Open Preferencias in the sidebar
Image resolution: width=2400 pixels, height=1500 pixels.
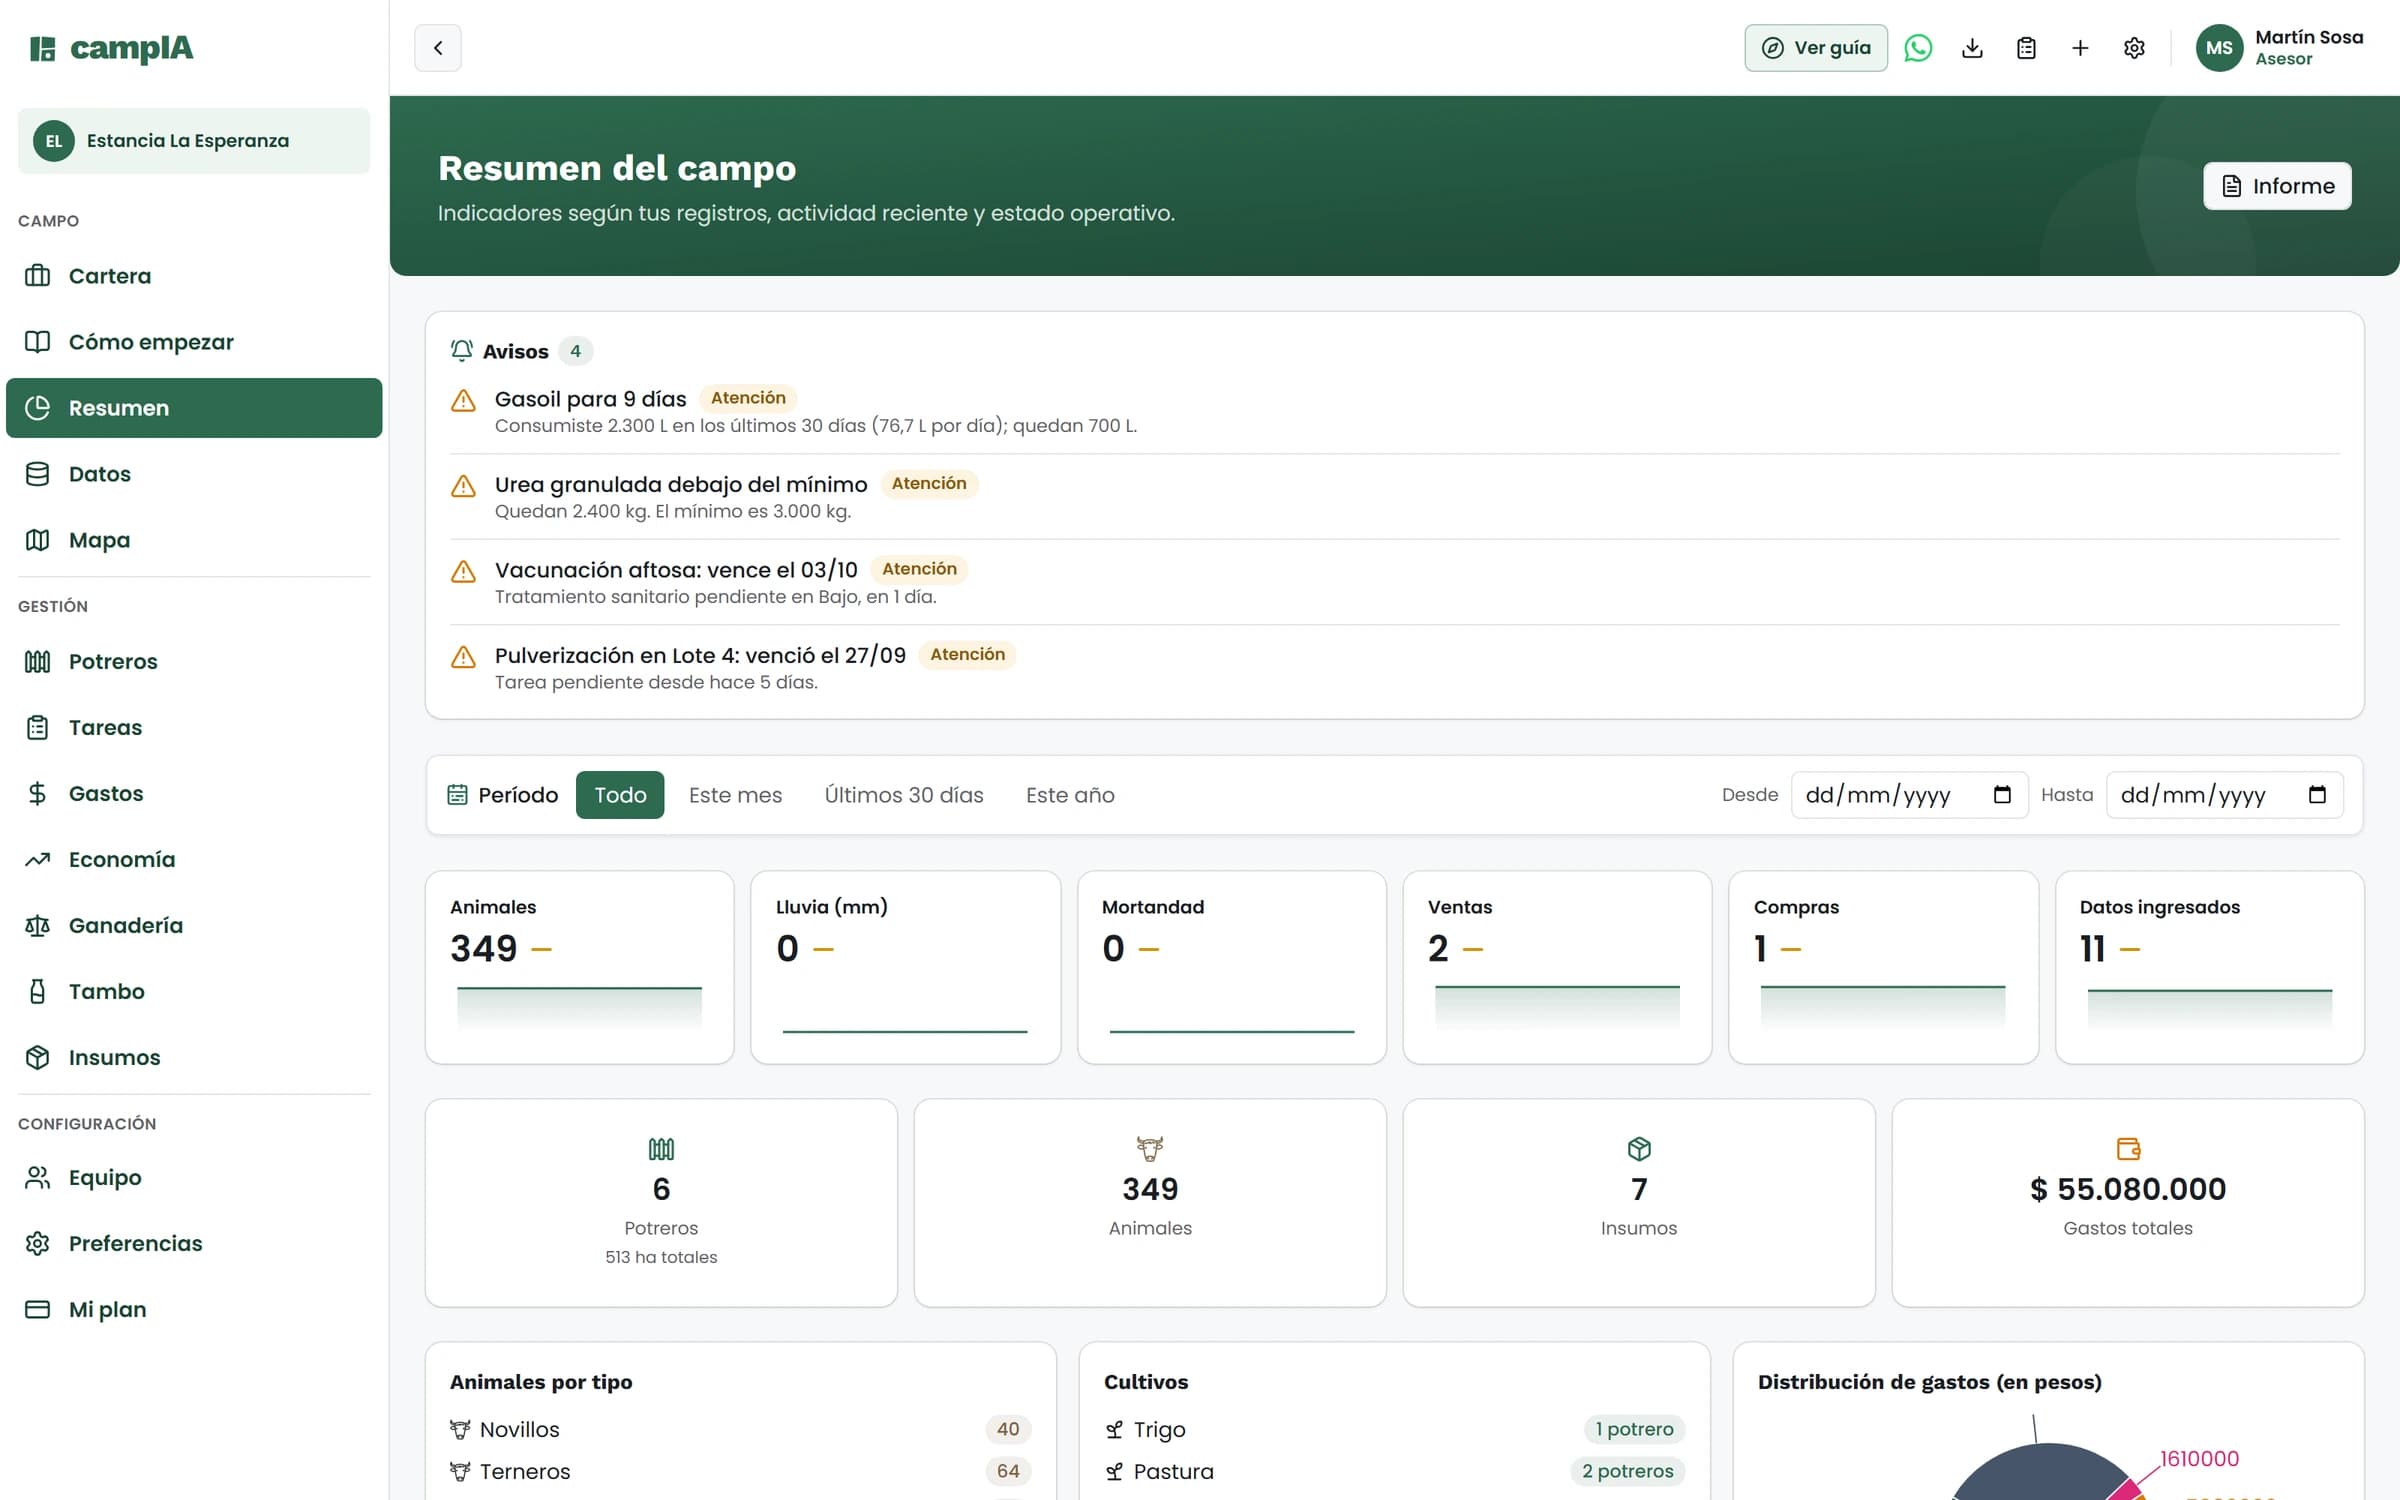[194, 1243]
